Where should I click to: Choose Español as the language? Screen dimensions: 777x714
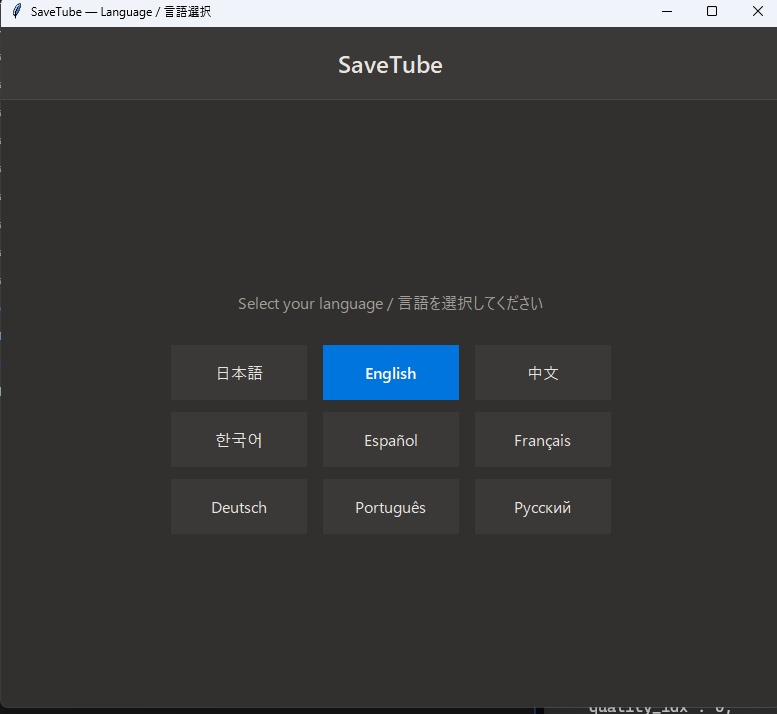[x=390, y=439]
